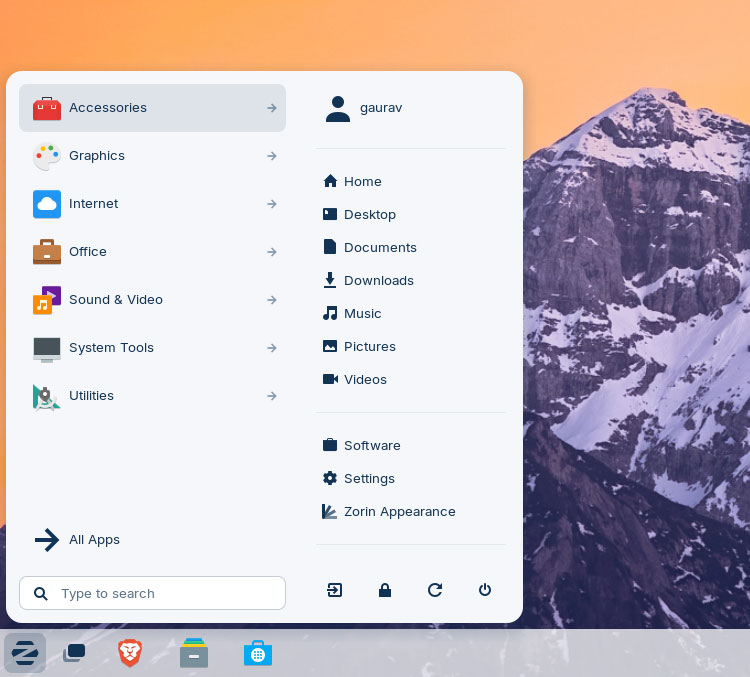The image size is (750, 677).
Task: Click the Zorin menu button in taskbar
Action: point(25,653)
